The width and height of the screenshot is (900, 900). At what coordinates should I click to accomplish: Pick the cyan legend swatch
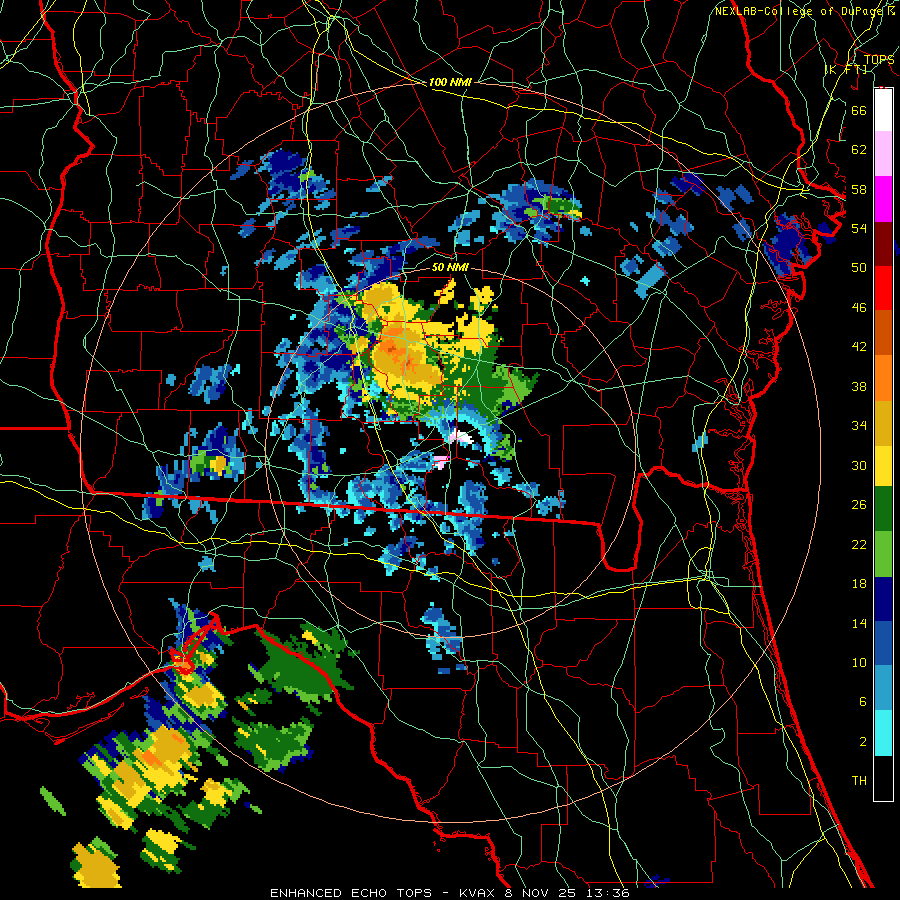(883, 733)
